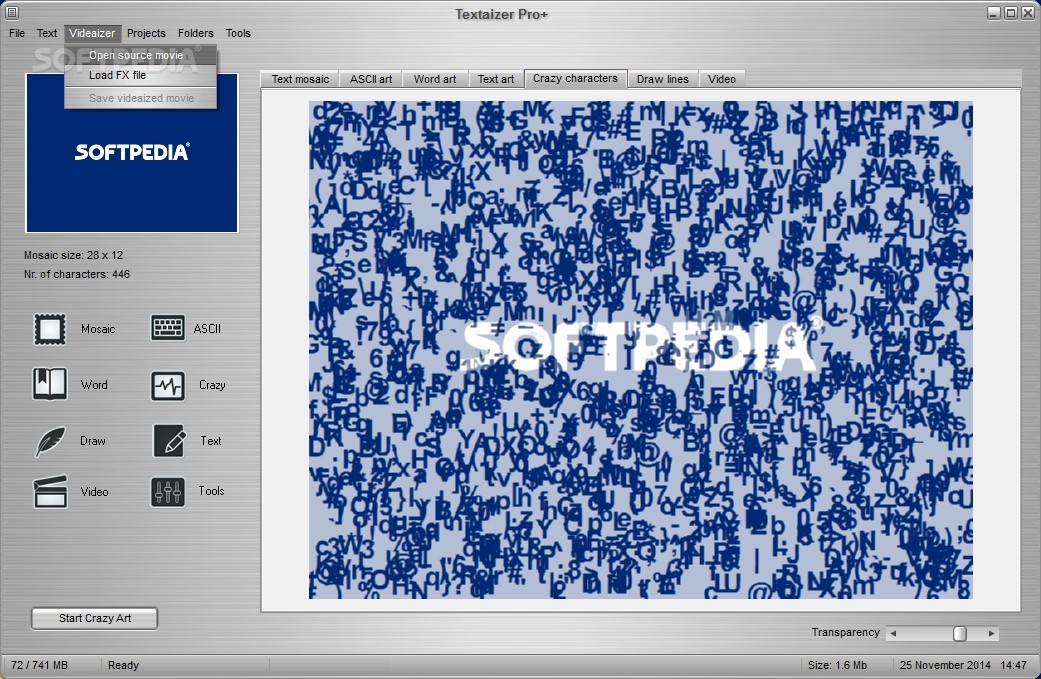Switch to the Video tab

tap(722, 79)
